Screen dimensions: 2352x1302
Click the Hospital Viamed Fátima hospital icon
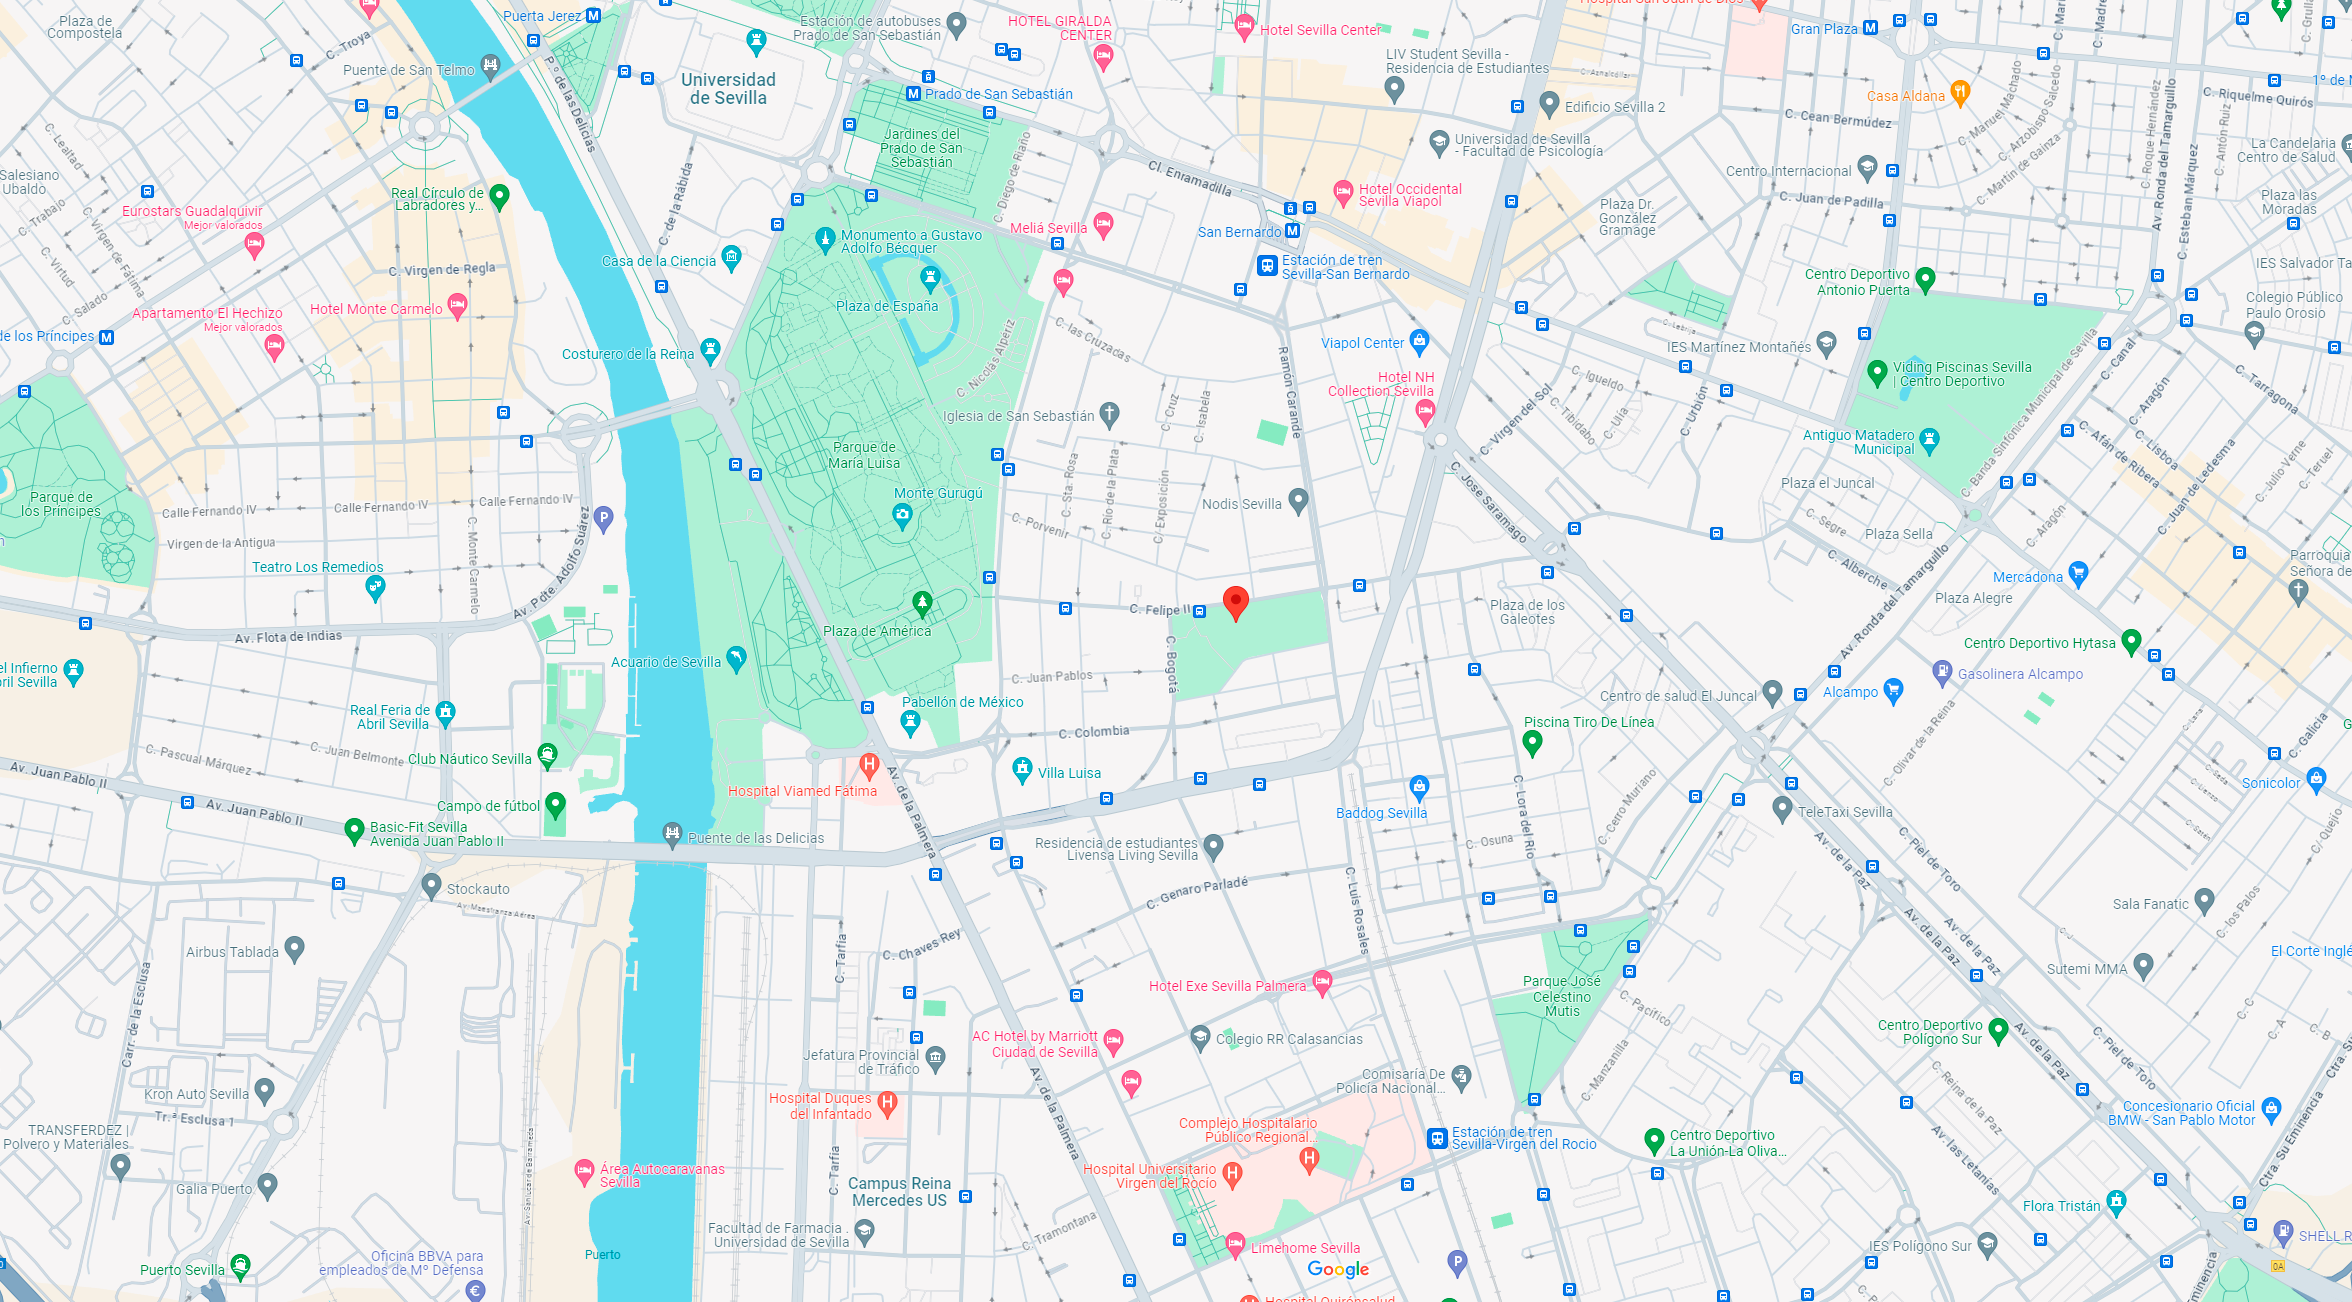coord(869,766)
